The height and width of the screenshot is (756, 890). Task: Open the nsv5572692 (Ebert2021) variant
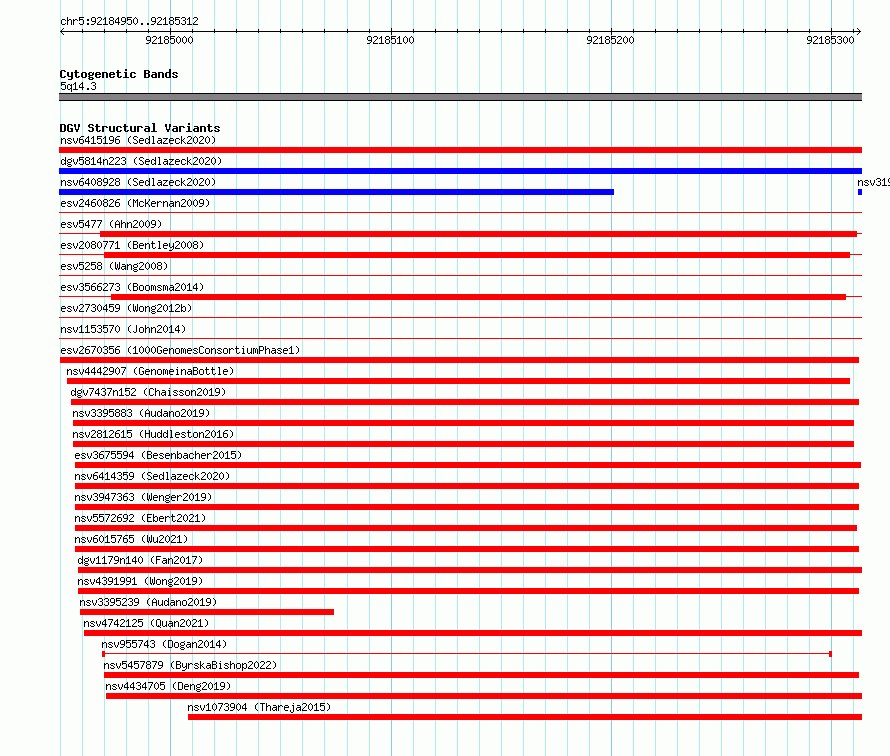tap(140, 518)
